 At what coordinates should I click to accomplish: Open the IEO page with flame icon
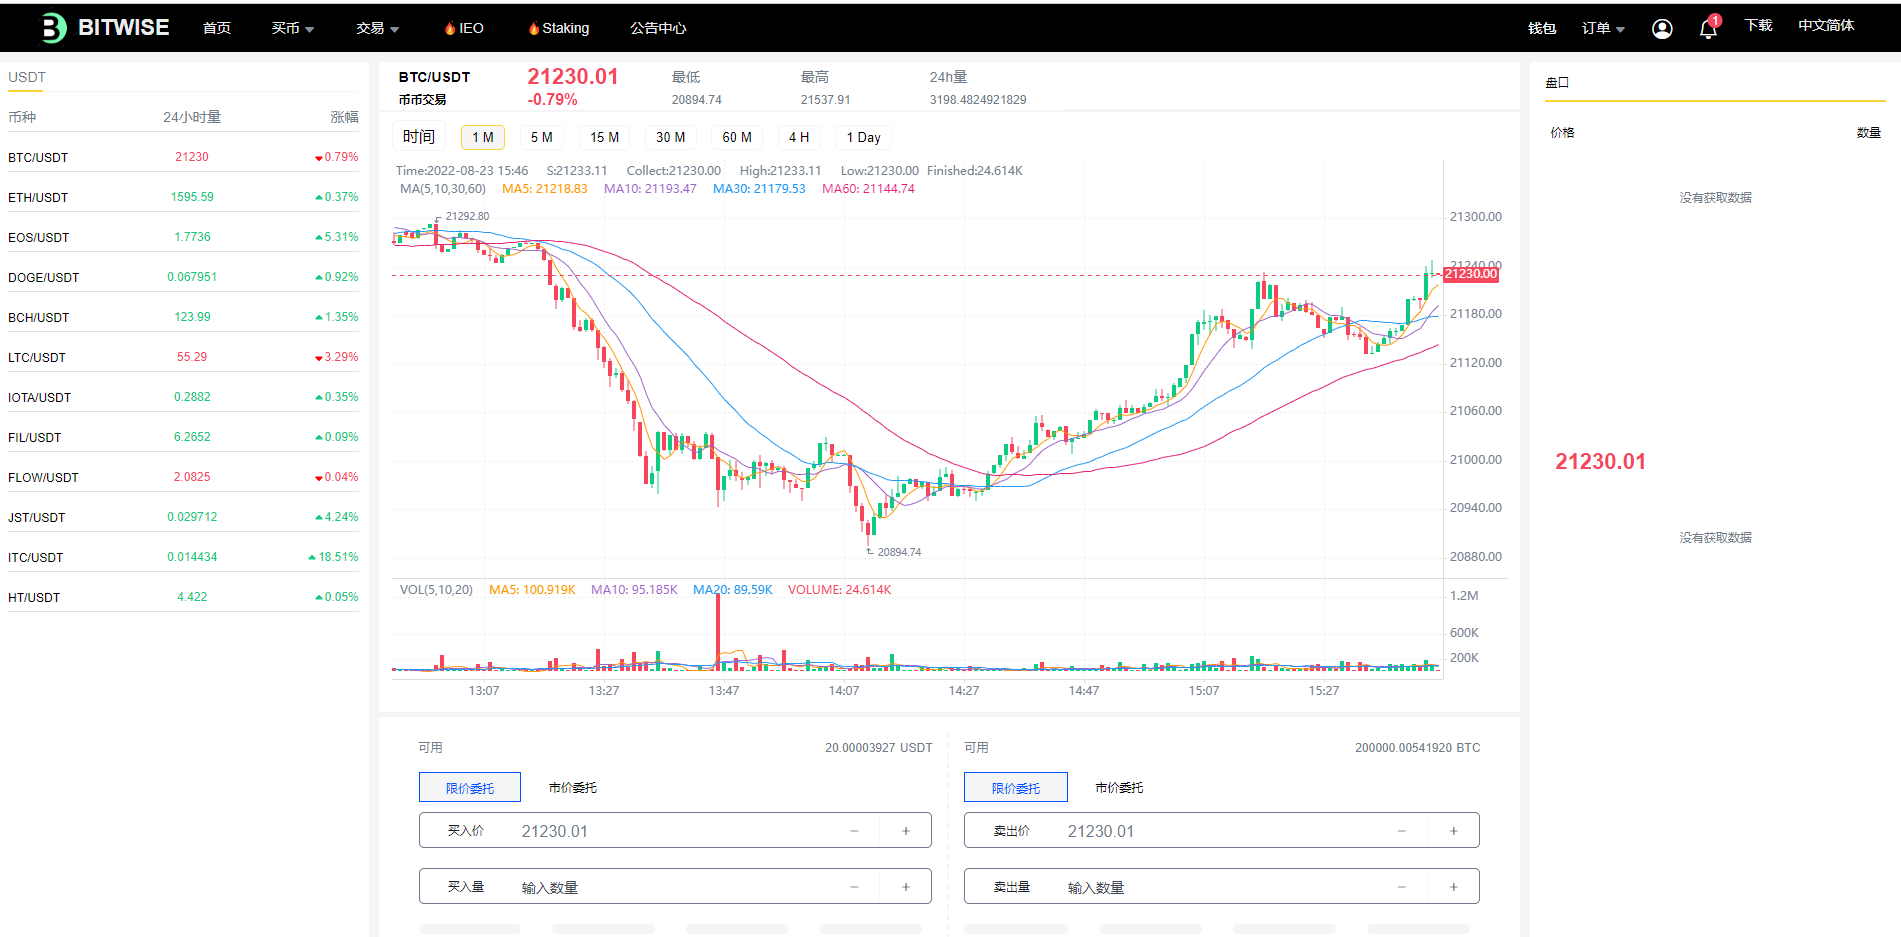point(464,28)
